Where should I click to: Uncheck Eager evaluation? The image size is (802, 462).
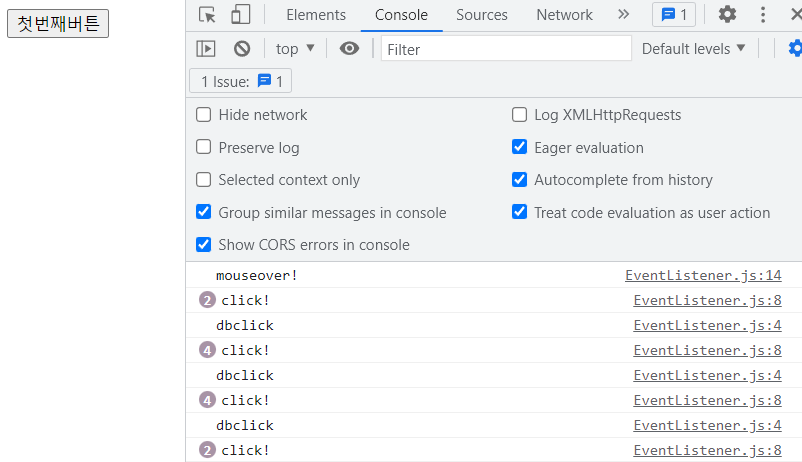tap(519, 147)
